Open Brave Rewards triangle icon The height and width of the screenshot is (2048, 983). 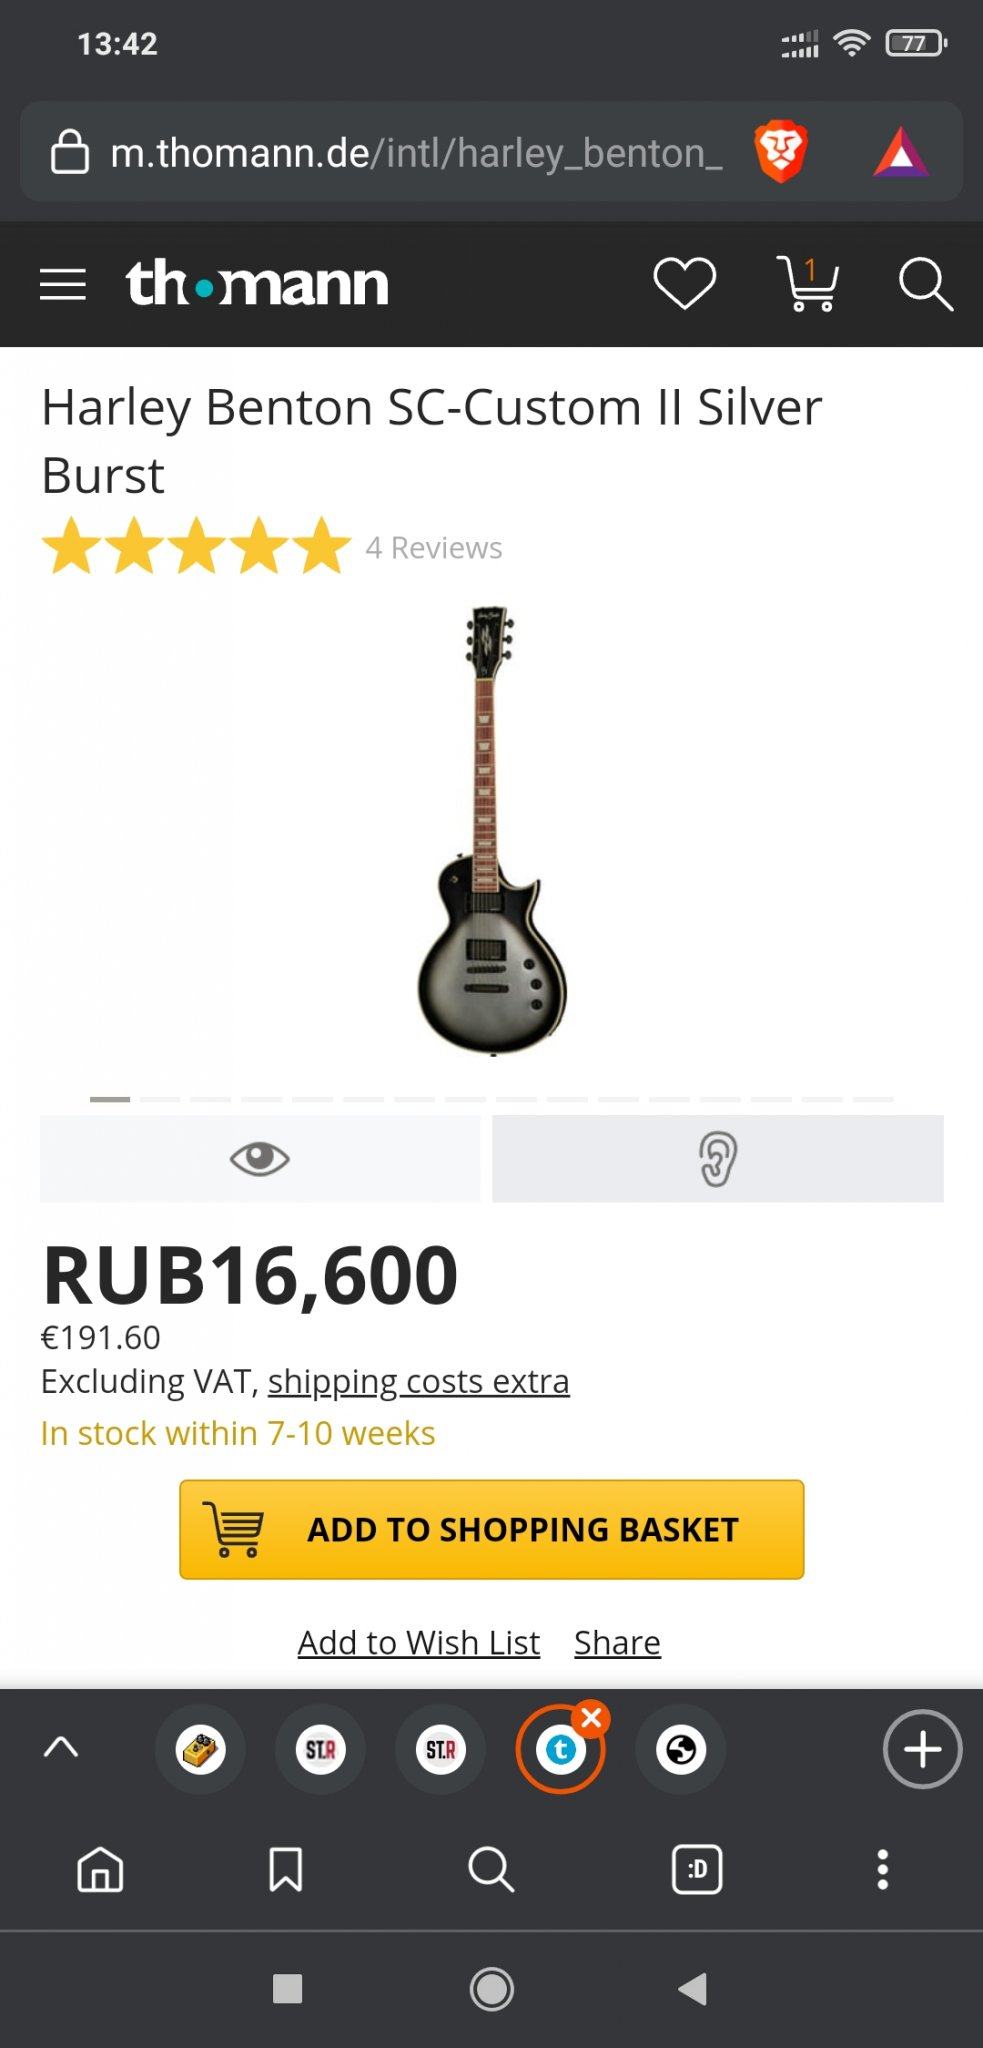pos(901,153)
